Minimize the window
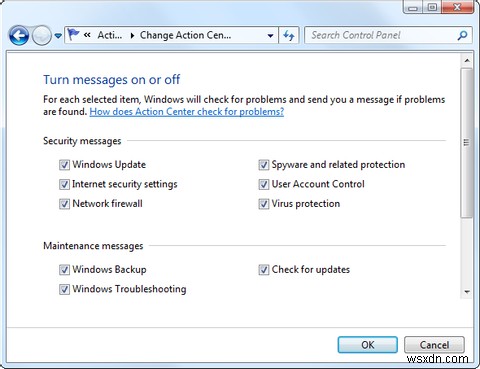 [x=413, y=7]
